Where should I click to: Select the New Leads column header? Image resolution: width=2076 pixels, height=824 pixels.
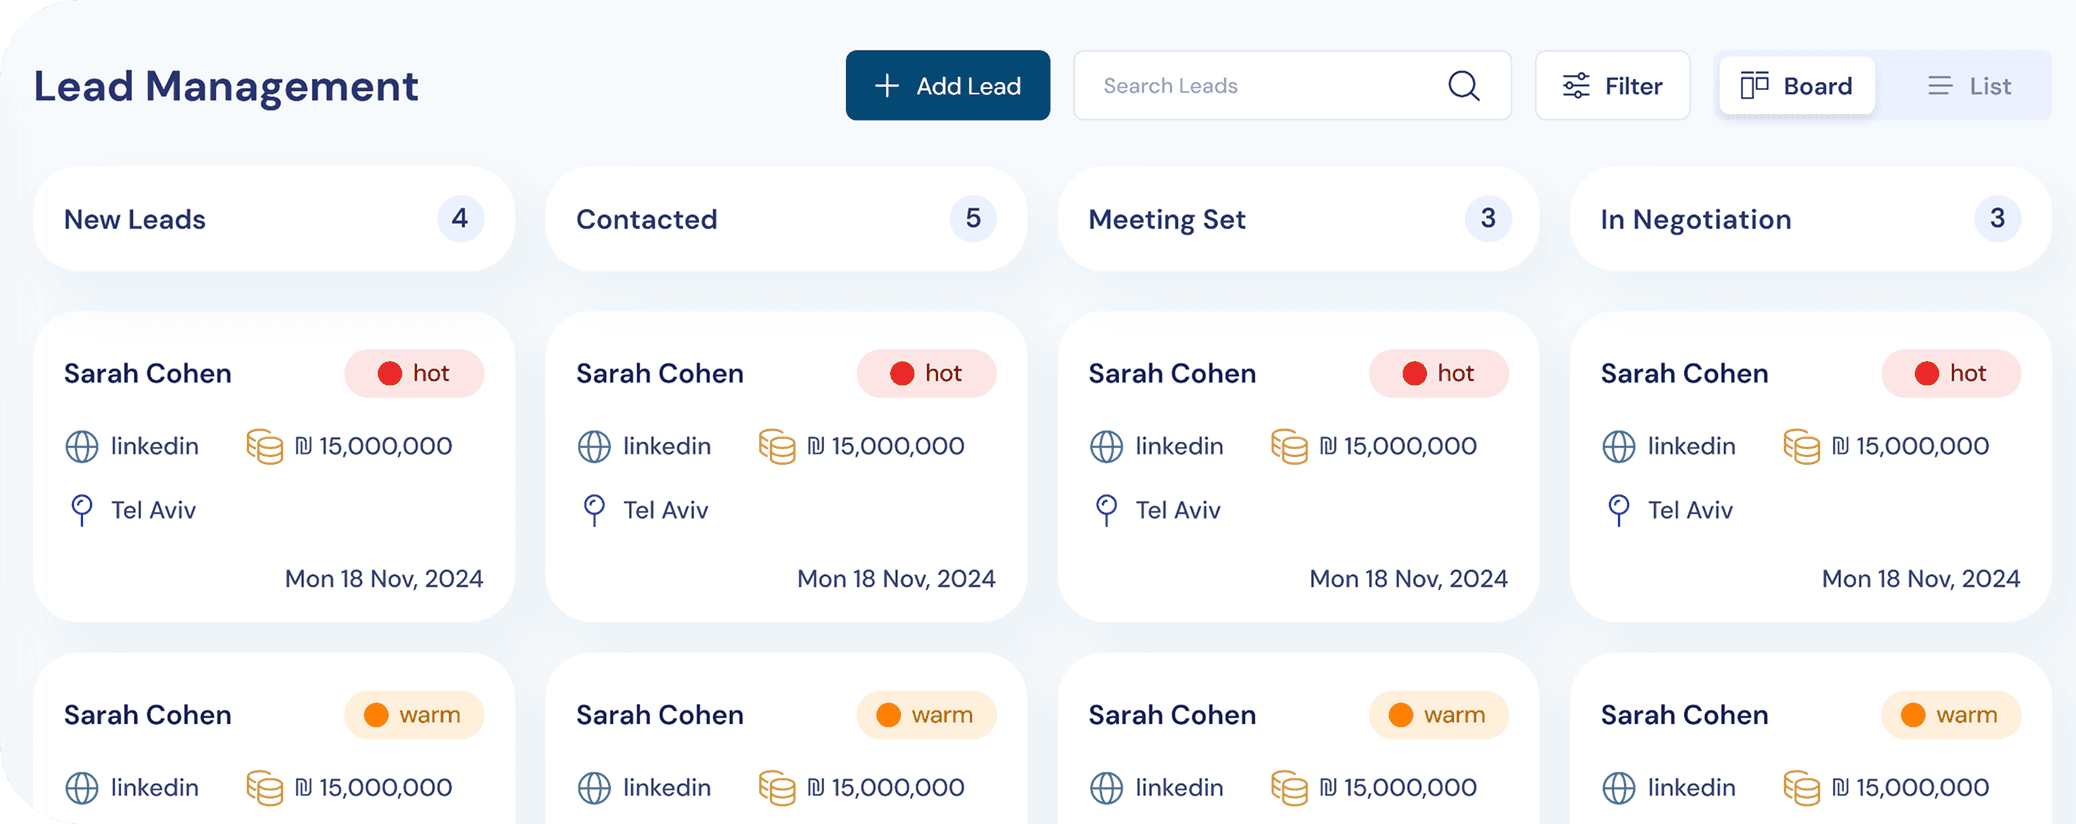pos(135,219)
